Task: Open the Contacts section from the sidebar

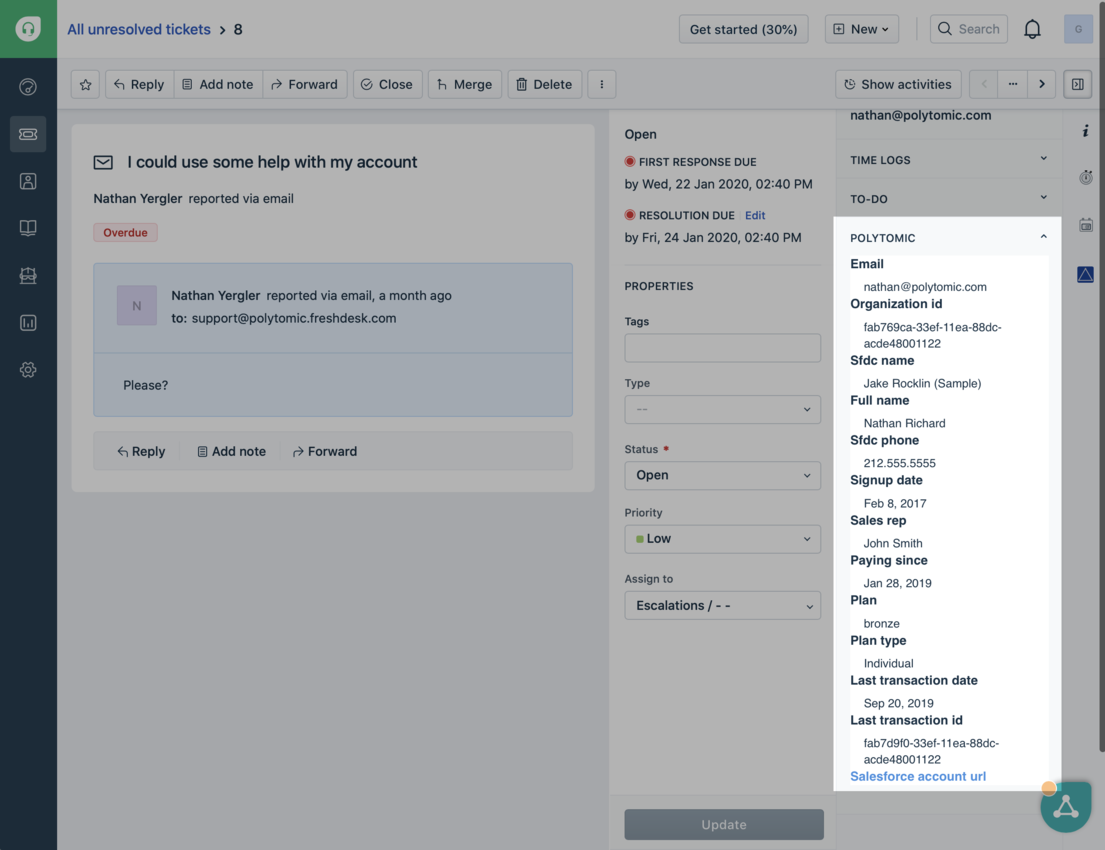Action: pos(27,181)
